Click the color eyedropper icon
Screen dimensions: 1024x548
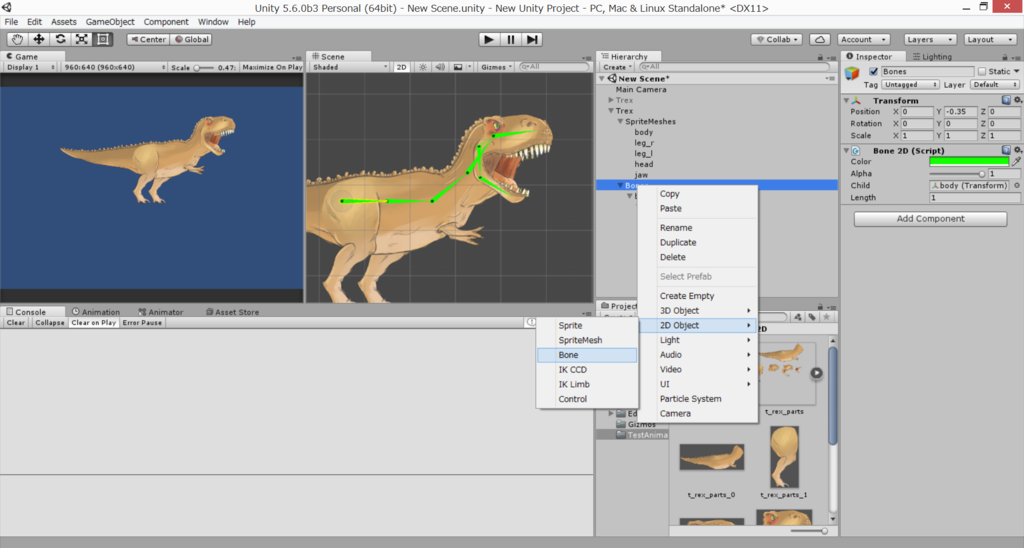tap(1016, 161)
